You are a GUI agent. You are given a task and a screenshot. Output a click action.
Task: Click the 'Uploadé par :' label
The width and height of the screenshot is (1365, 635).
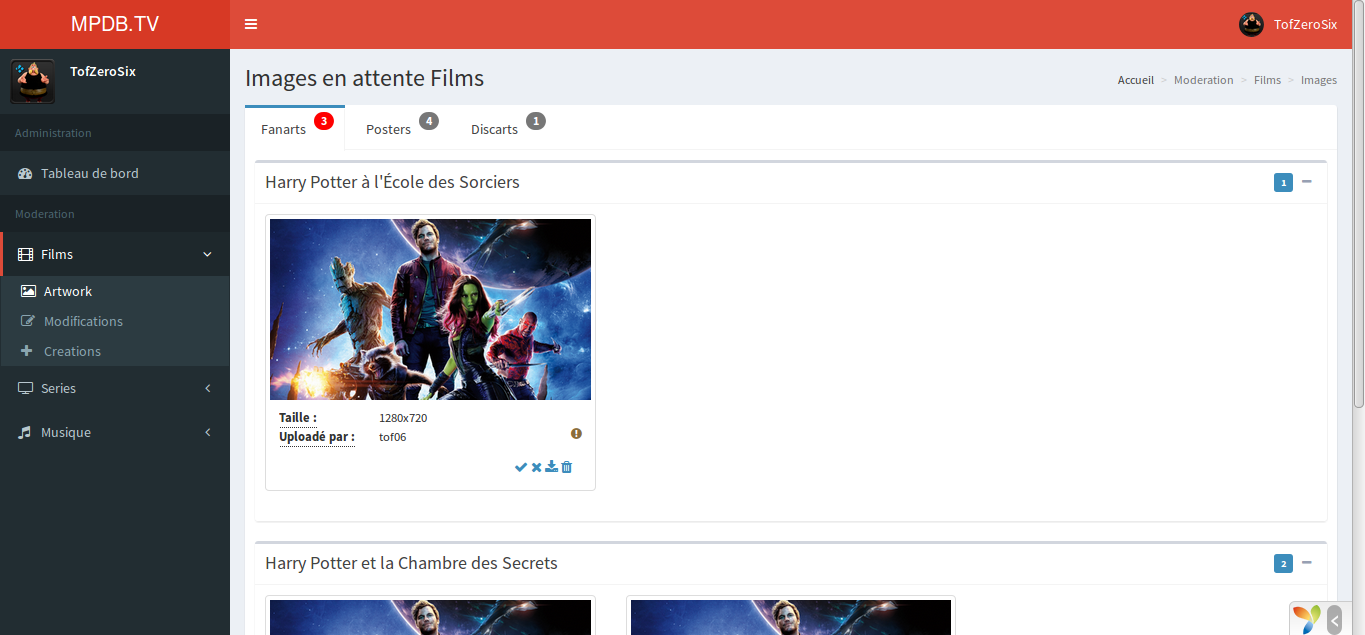317,437
